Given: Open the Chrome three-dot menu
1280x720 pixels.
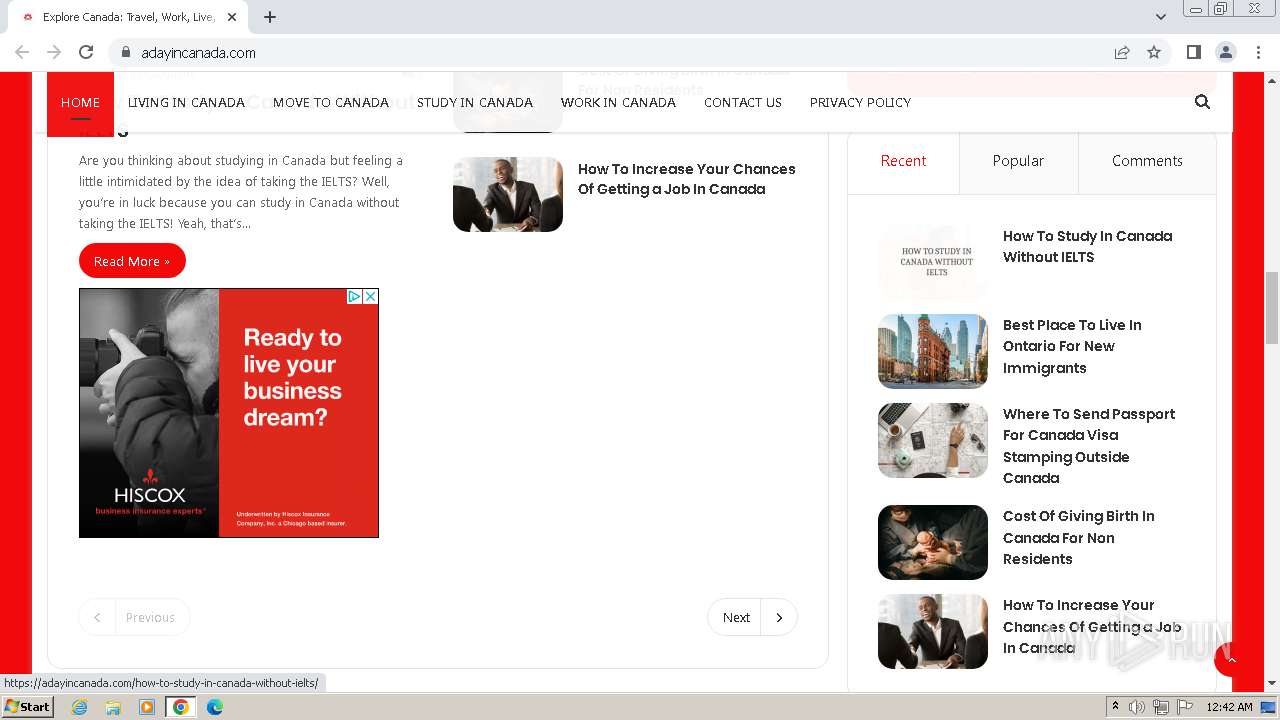Looking at the screenshot, I should 1258,52.
